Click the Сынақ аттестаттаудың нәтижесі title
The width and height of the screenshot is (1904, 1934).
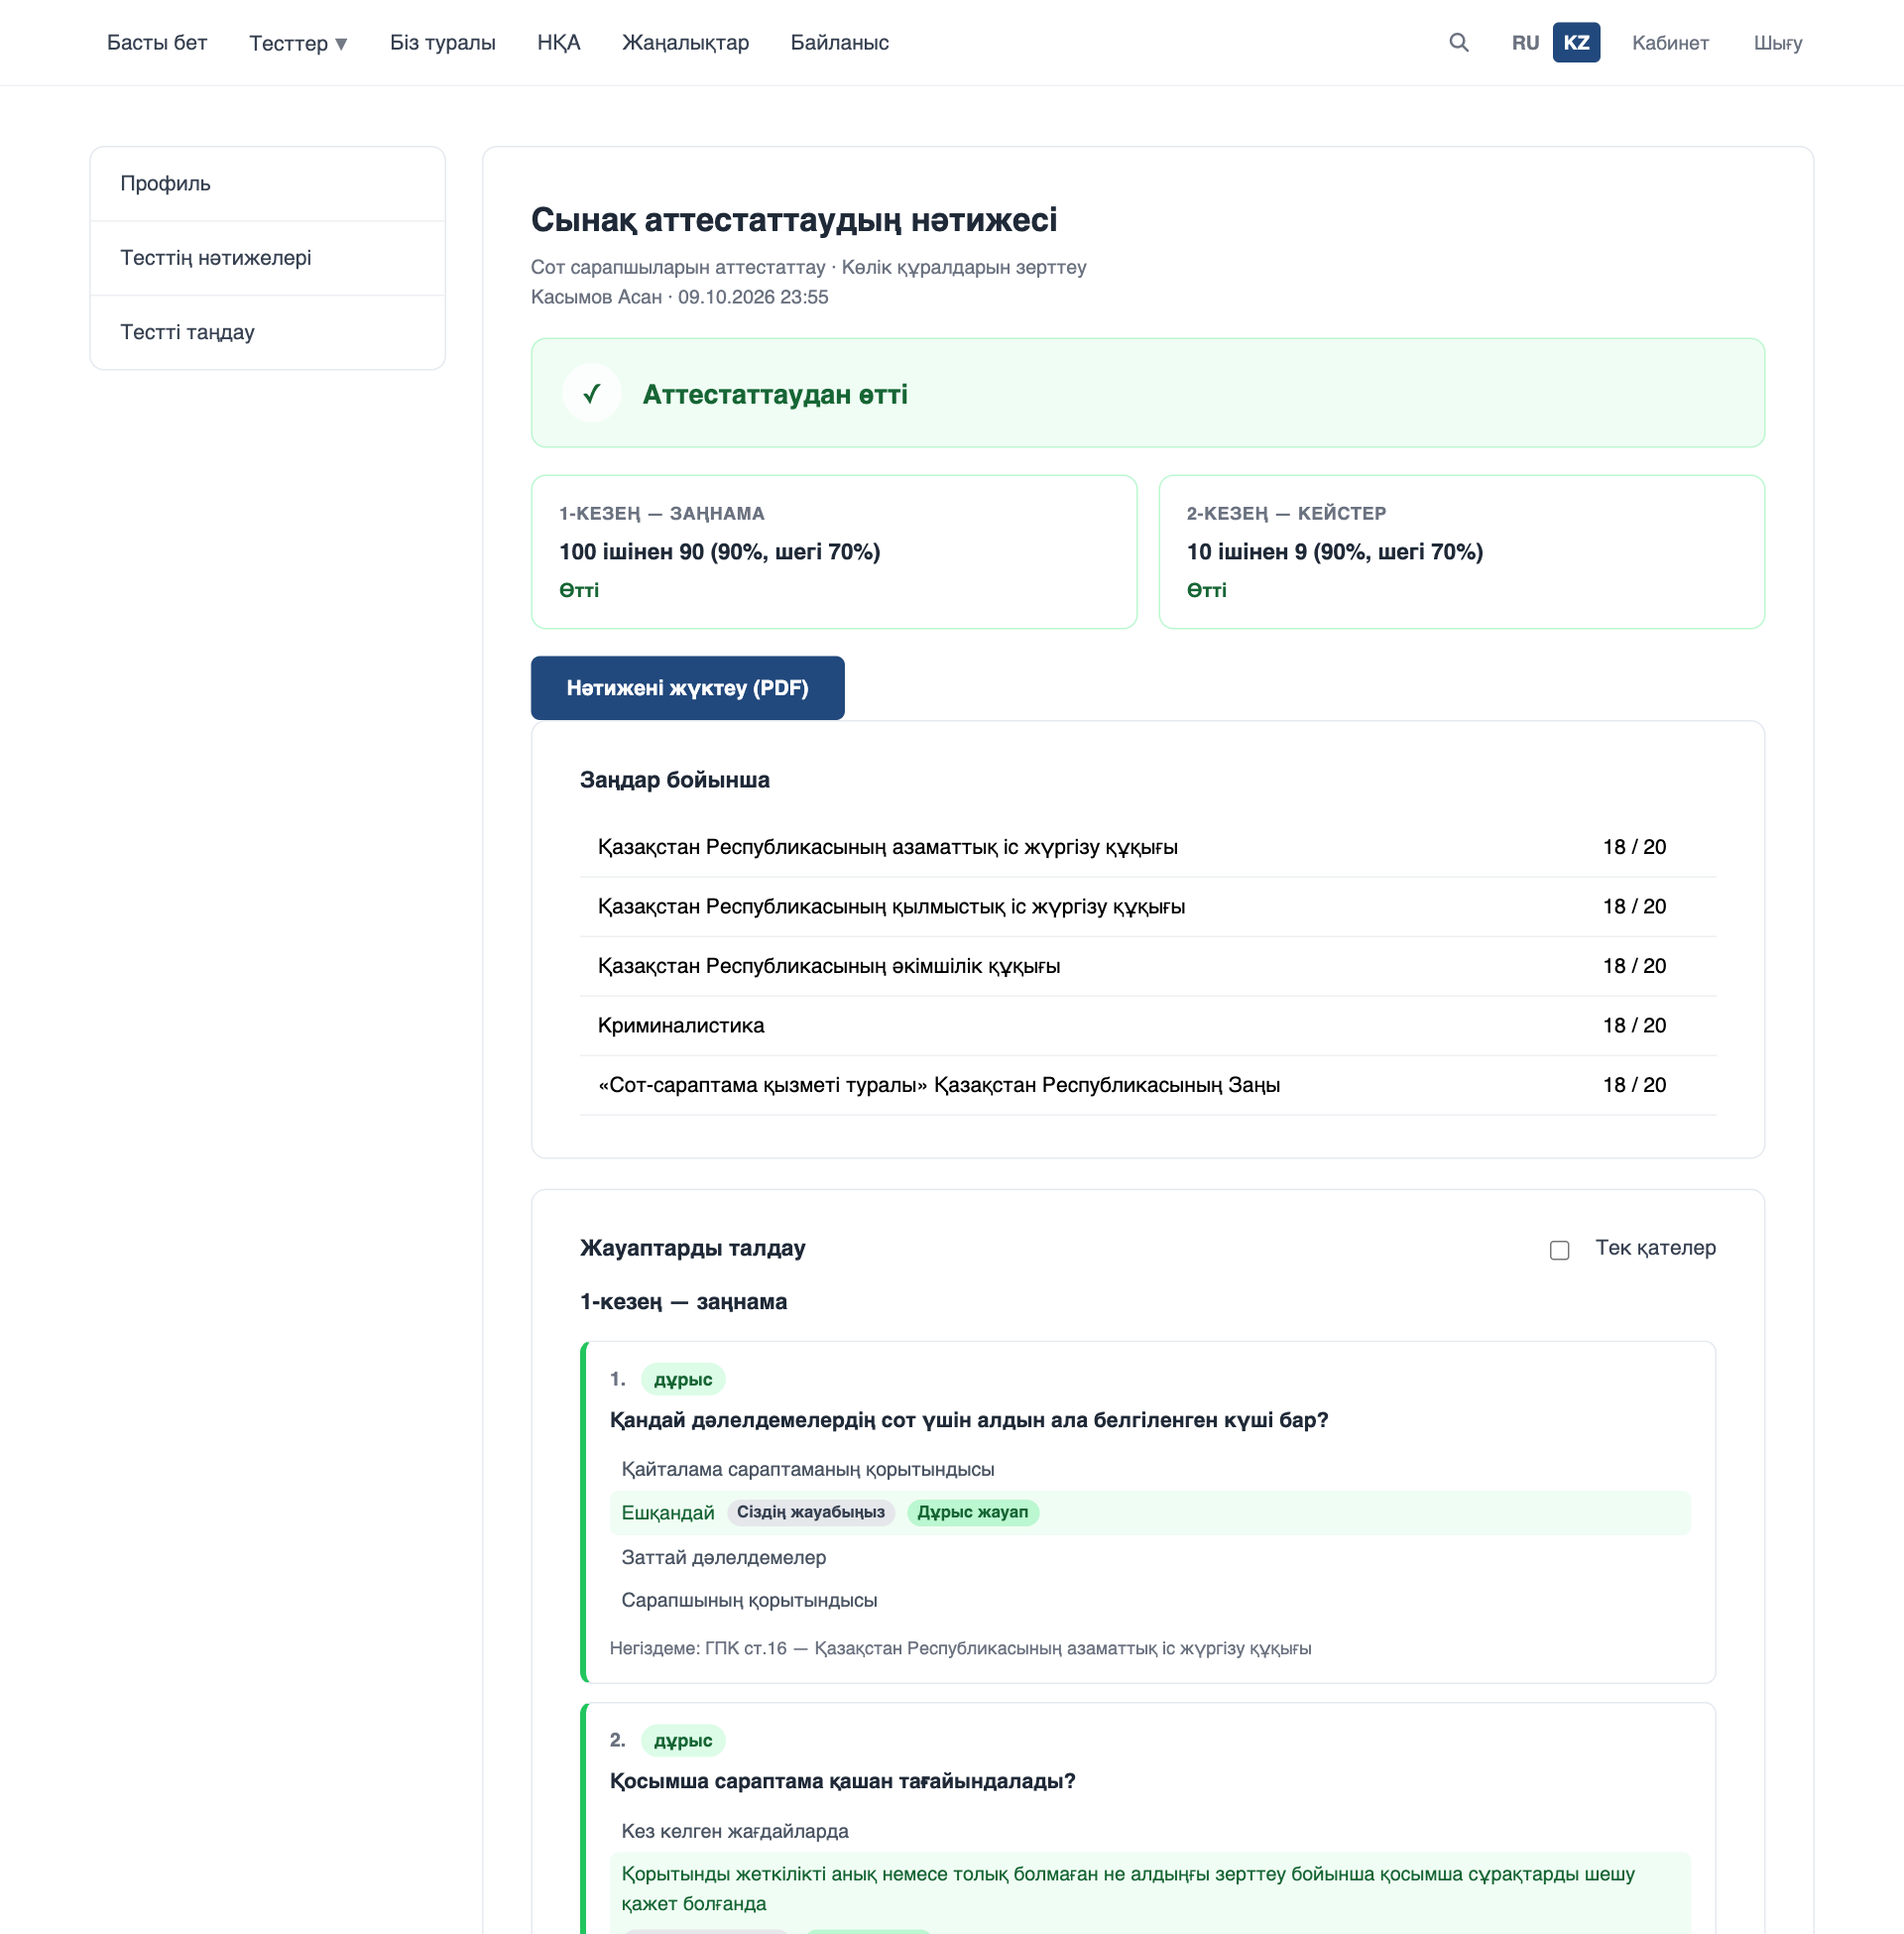(x=793, y=220)
